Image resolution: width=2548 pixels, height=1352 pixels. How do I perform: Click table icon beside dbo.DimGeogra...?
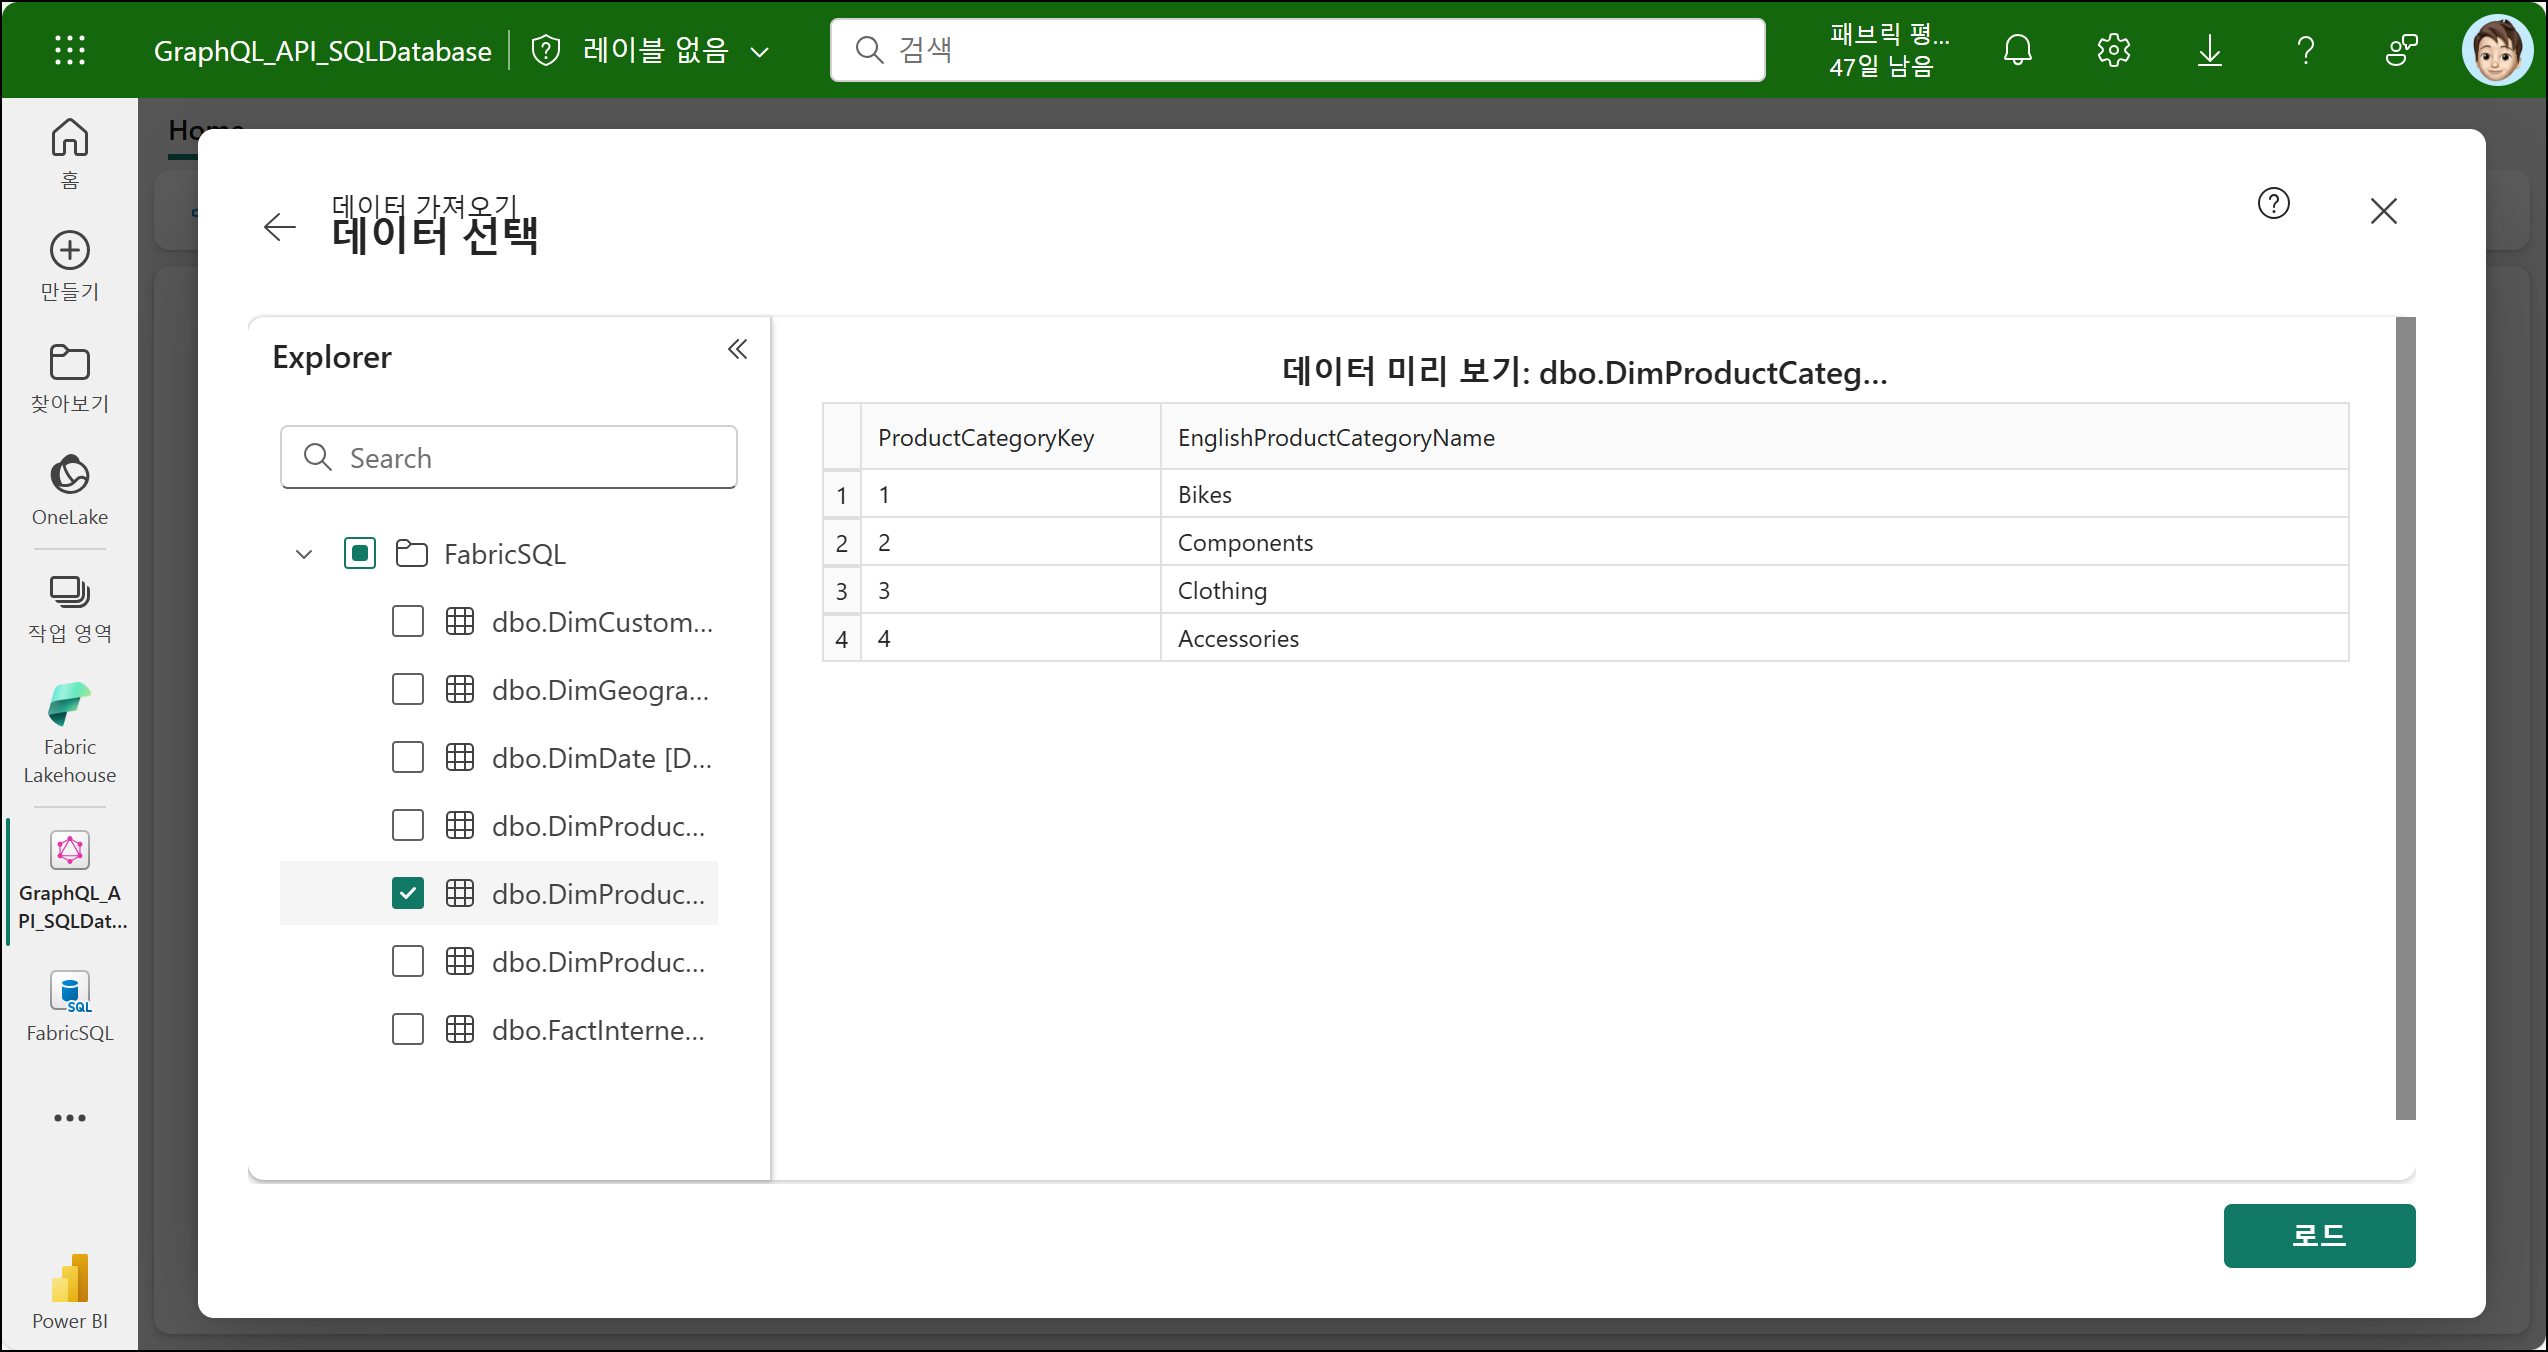tap(460, 689)
